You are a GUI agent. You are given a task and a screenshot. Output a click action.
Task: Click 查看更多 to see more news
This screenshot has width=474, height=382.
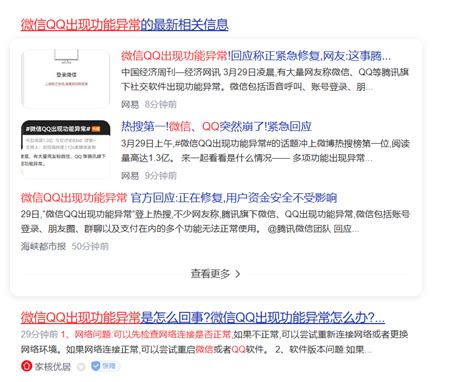coord(210,274)
